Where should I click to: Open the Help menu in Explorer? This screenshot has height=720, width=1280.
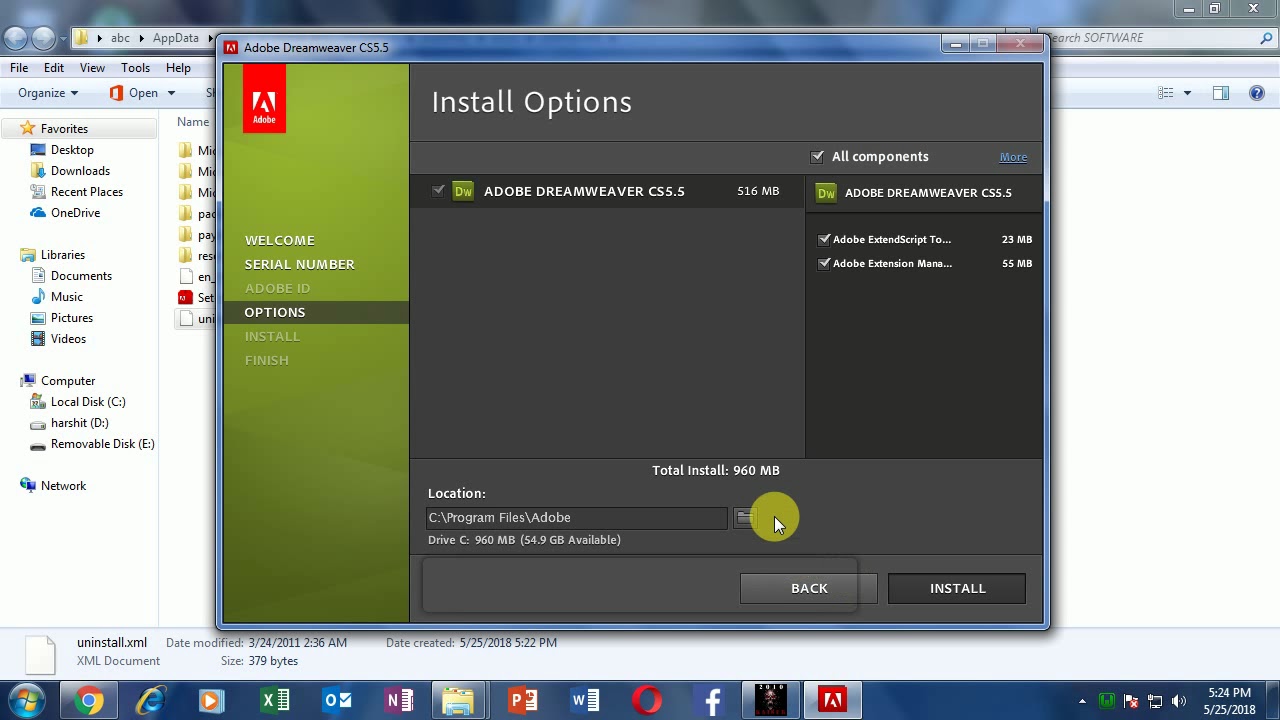tap(178, 68)
